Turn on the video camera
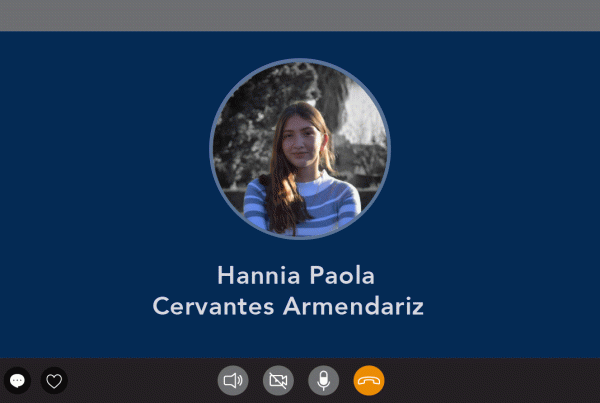 [x=278, y=380]
